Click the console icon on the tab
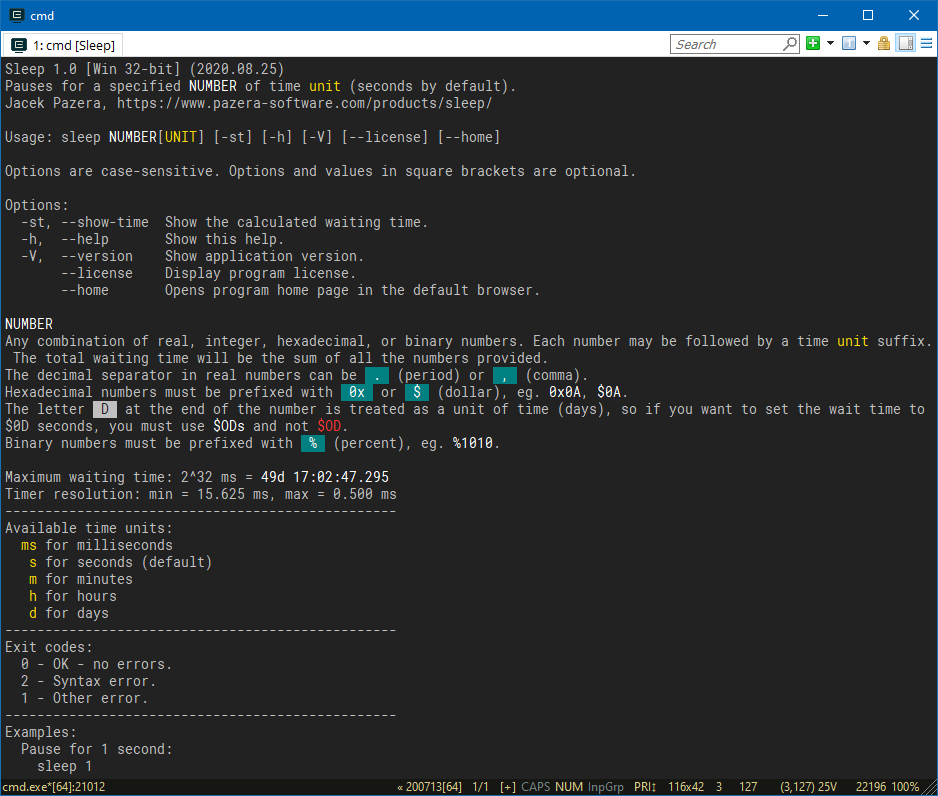 click(19, 45)
